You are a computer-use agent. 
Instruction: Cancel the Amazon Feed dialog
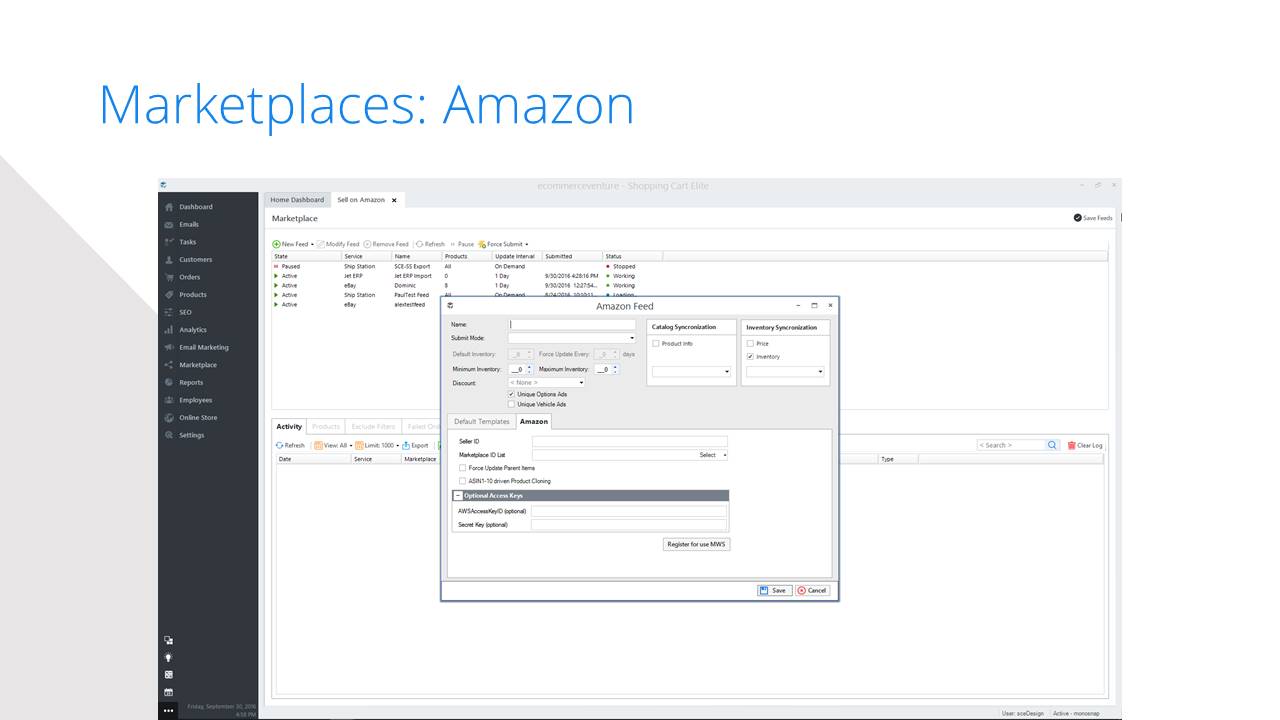(x=812, y=590)
